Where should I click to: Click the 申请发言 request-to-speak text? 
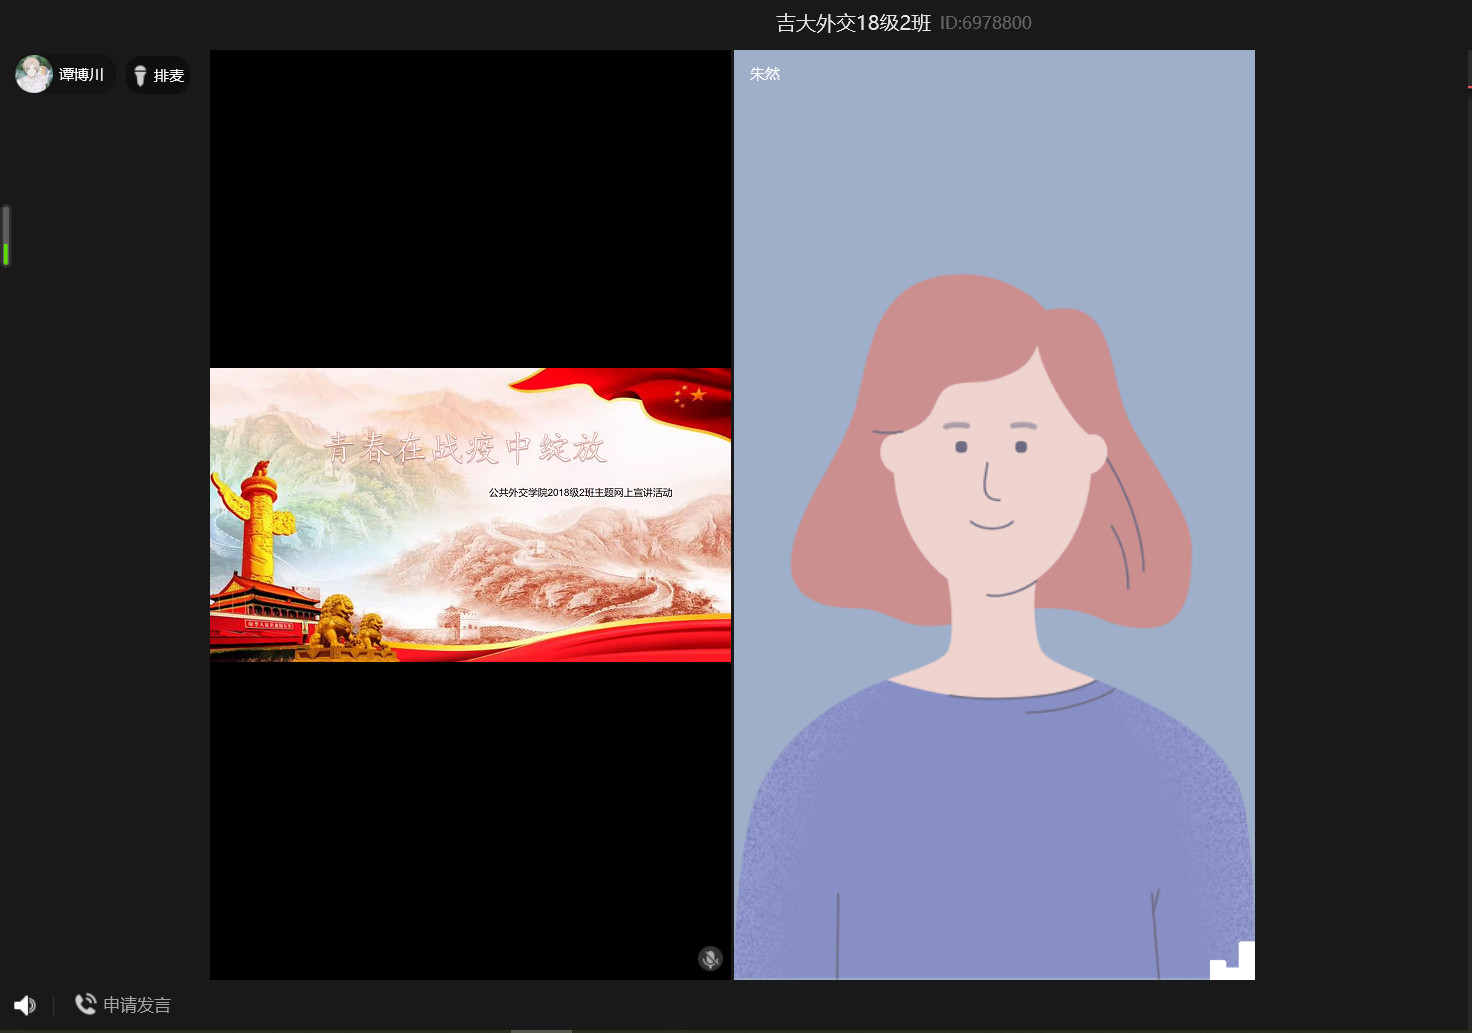(137, 1005)
